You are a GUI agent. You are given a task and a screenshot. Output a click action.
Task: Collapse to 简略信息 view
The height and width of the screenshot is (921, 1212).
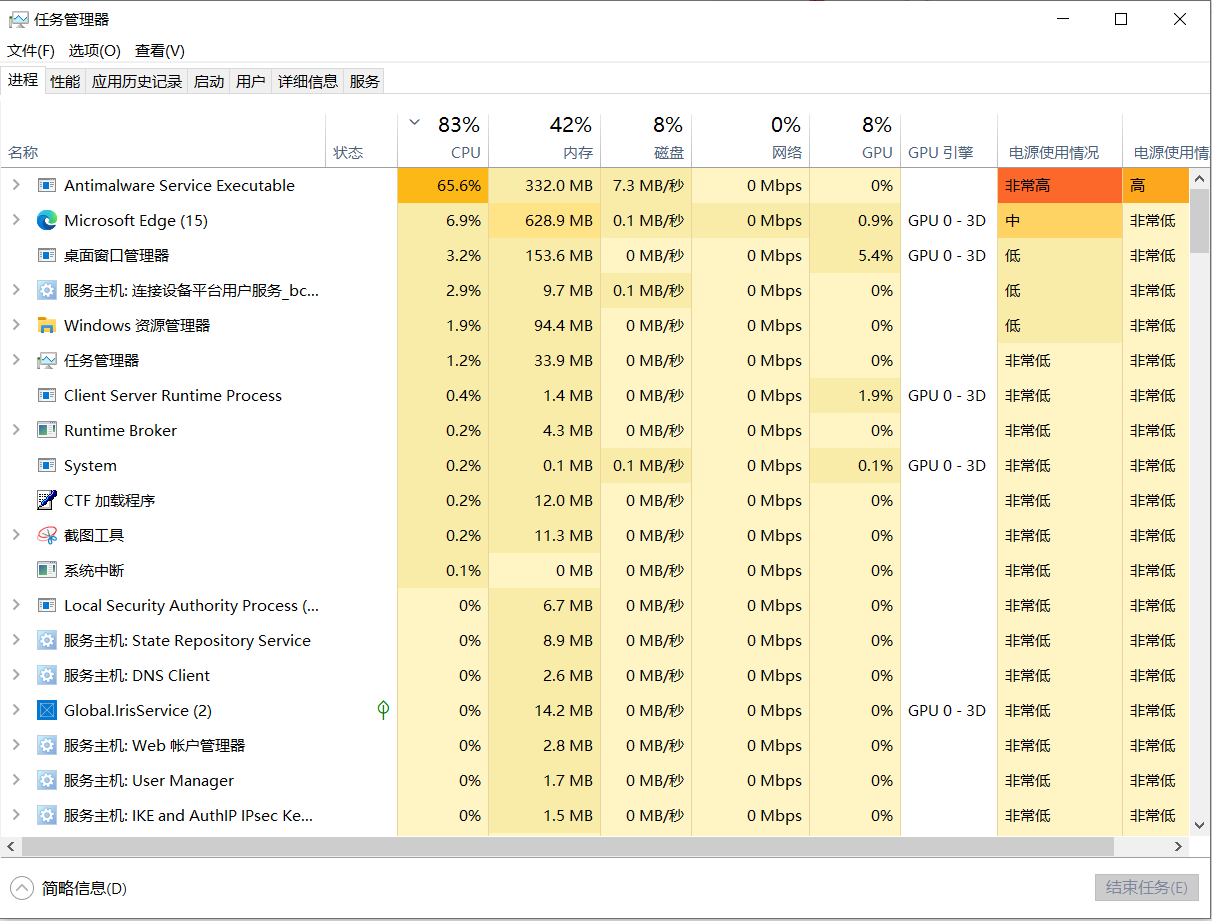[68, 888]
